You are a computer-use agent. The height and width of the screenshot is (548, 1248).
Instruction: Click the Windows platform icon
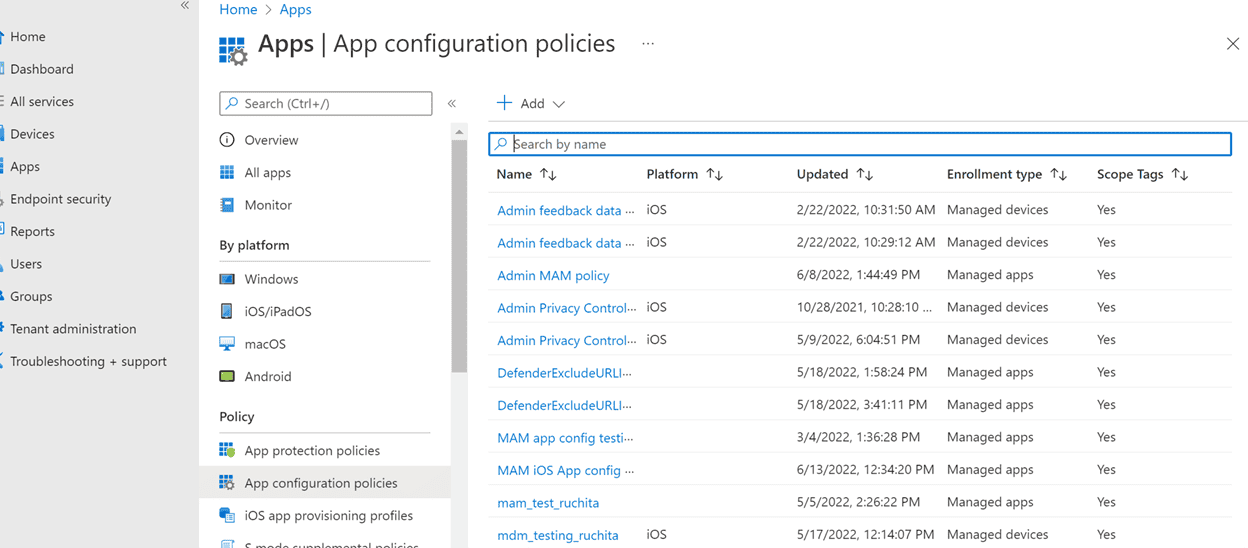(227, 279)
